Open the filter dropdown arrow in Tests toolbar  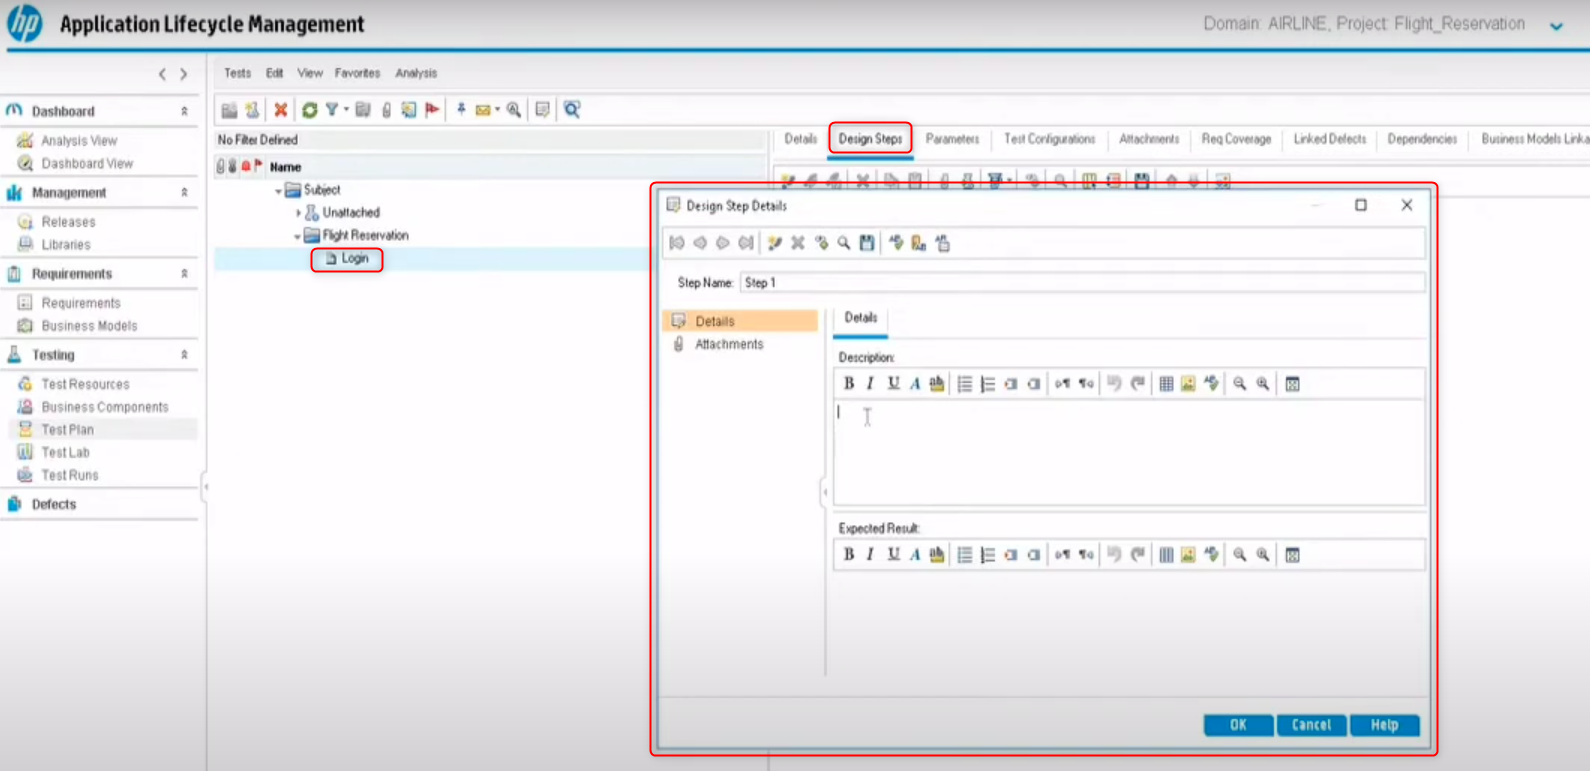coord(346,110)
